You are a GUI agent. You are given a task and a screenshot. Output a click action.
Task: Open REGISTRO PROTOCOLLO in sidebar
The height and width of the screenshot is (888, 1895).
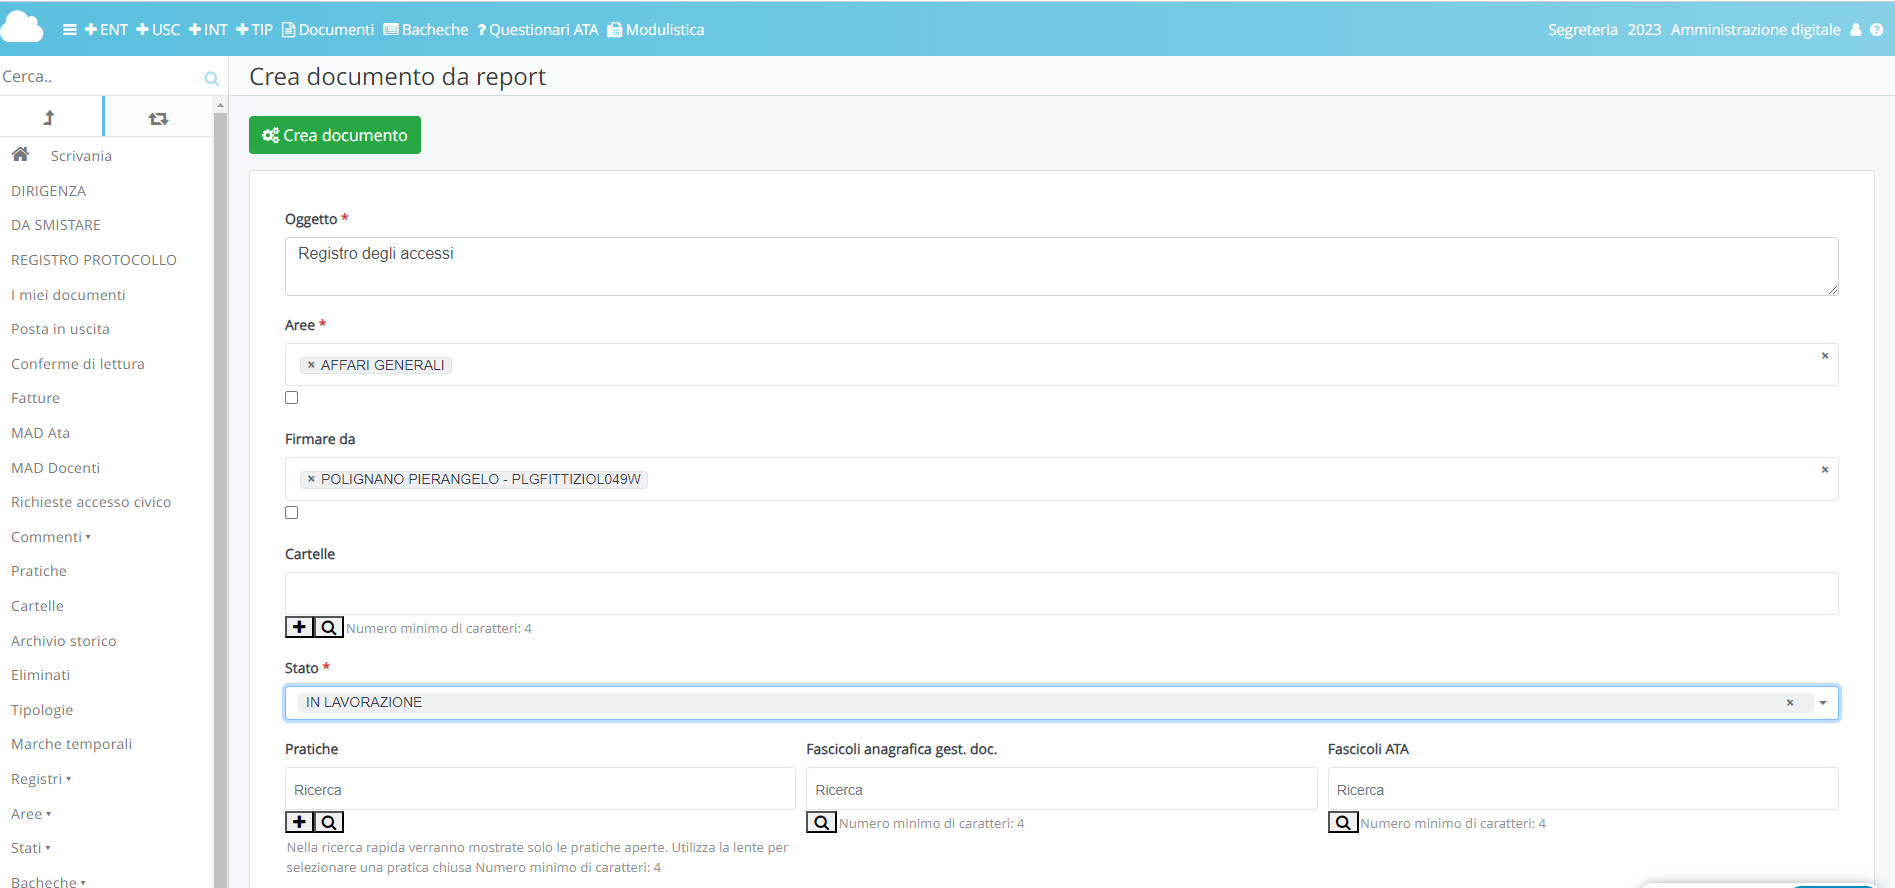pos(94,260)
